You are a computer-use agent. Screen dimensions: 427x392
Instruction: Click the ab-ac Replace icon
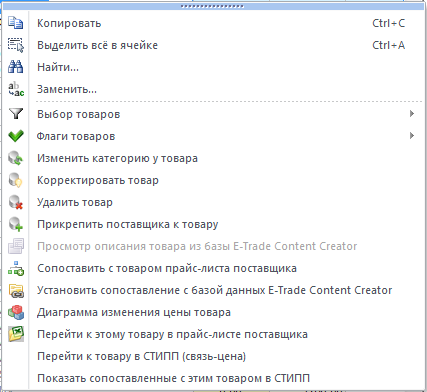16,89
